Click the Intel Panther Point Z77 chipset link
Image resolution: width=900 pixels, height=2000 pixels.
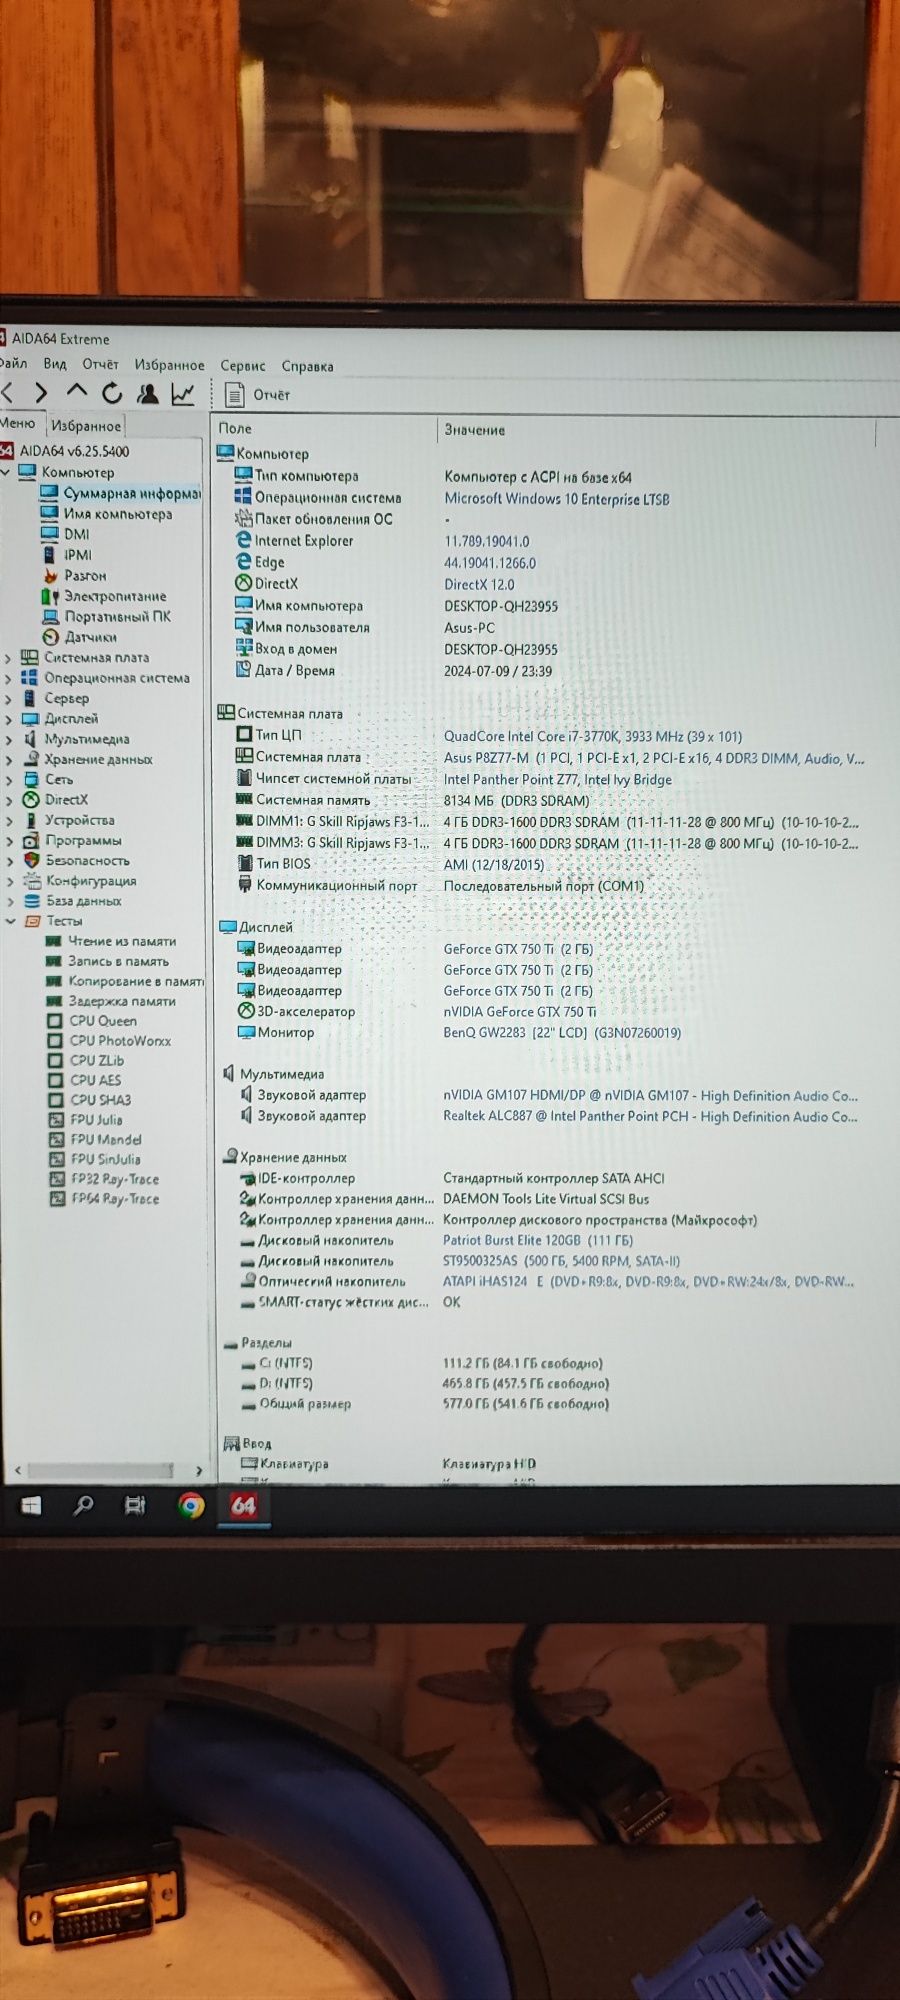point(558,780)
